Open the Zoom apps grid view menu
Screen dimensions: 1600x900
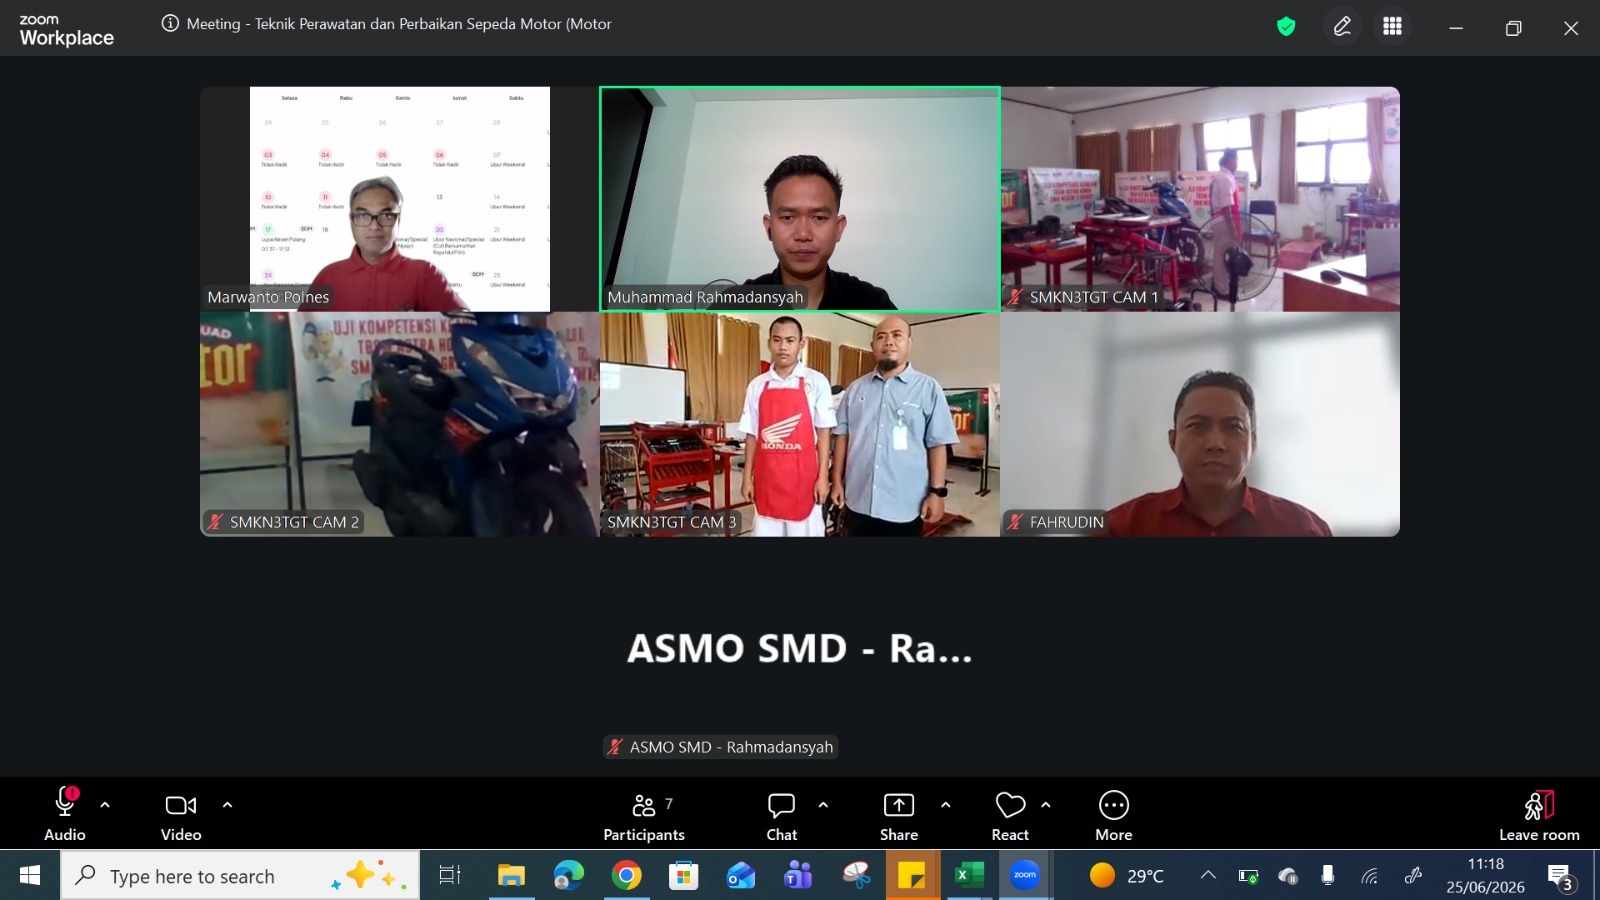point(1392,27)
